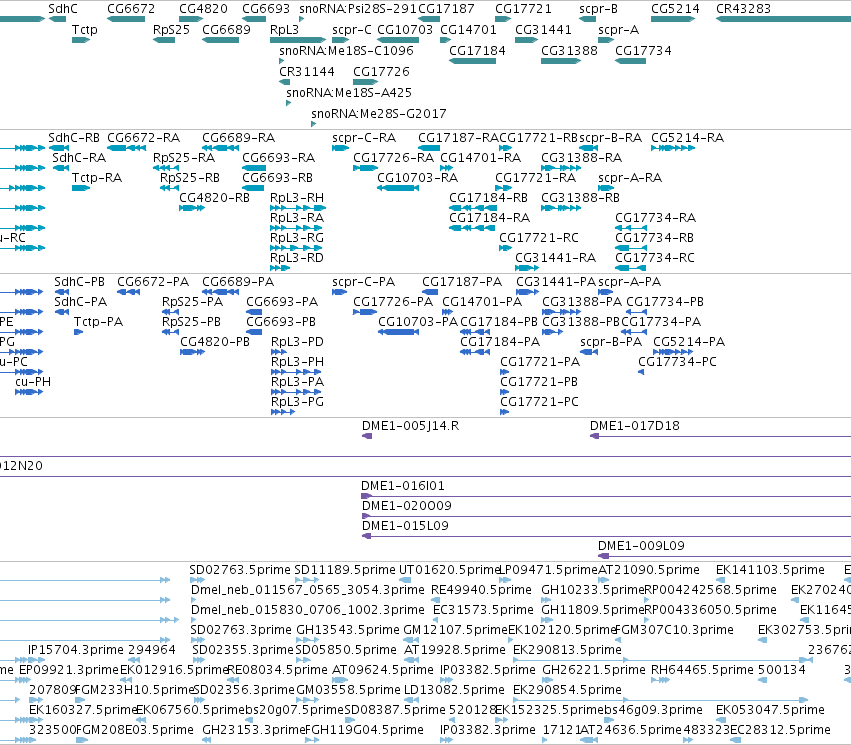This screenshot has height=745, width=851.
Task: Open the CG4820-RB transcript
Action: (192, 208)
